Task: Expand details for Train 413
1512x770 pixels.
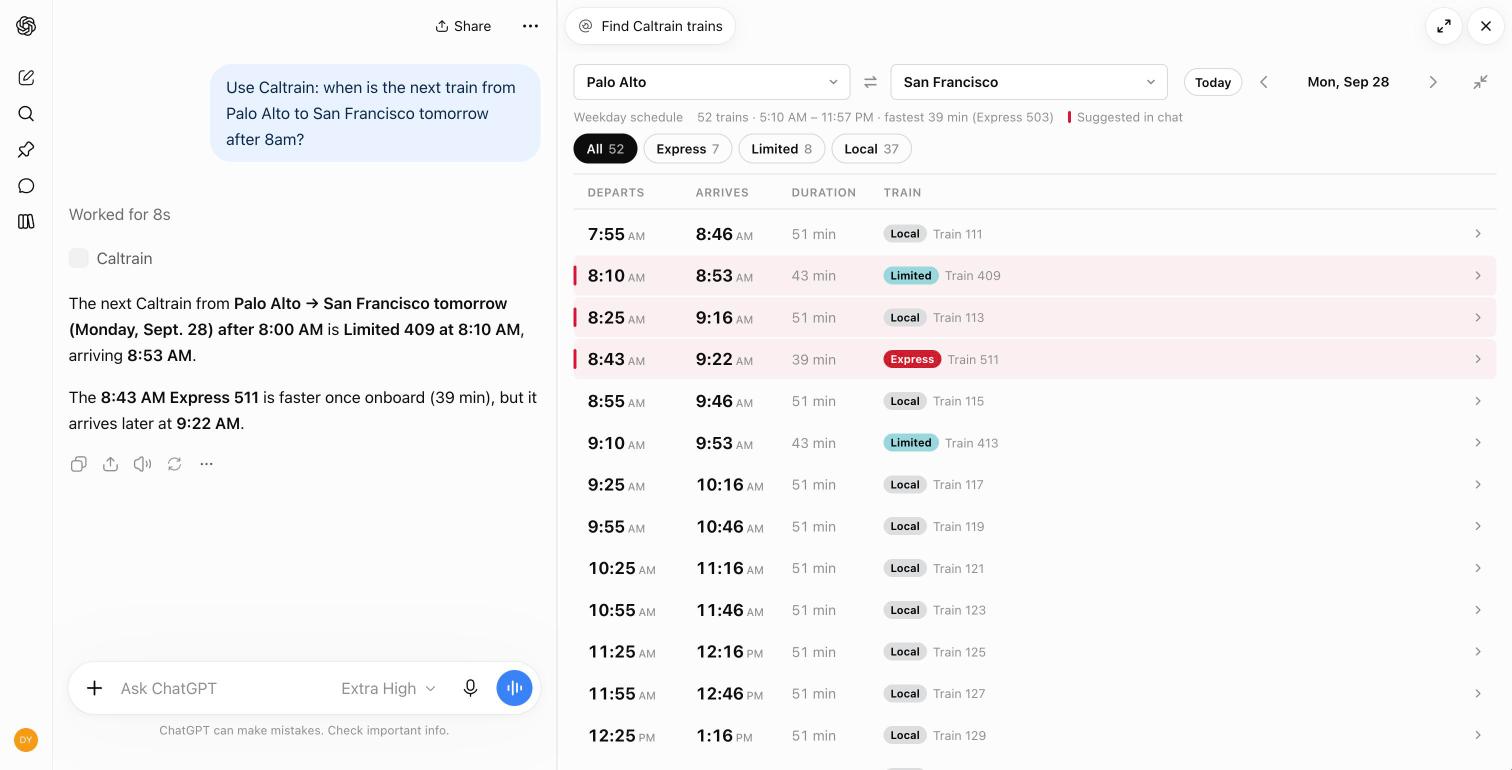Action: pyautogui.click(x=1478, y=443)
